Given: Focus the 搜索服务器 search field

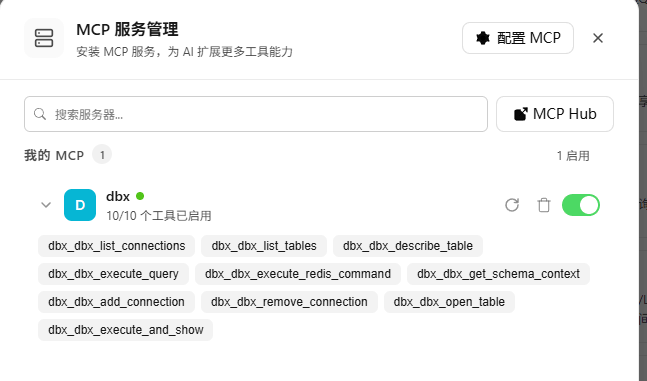Looking at the screenshot, I should tap(256, 114).
